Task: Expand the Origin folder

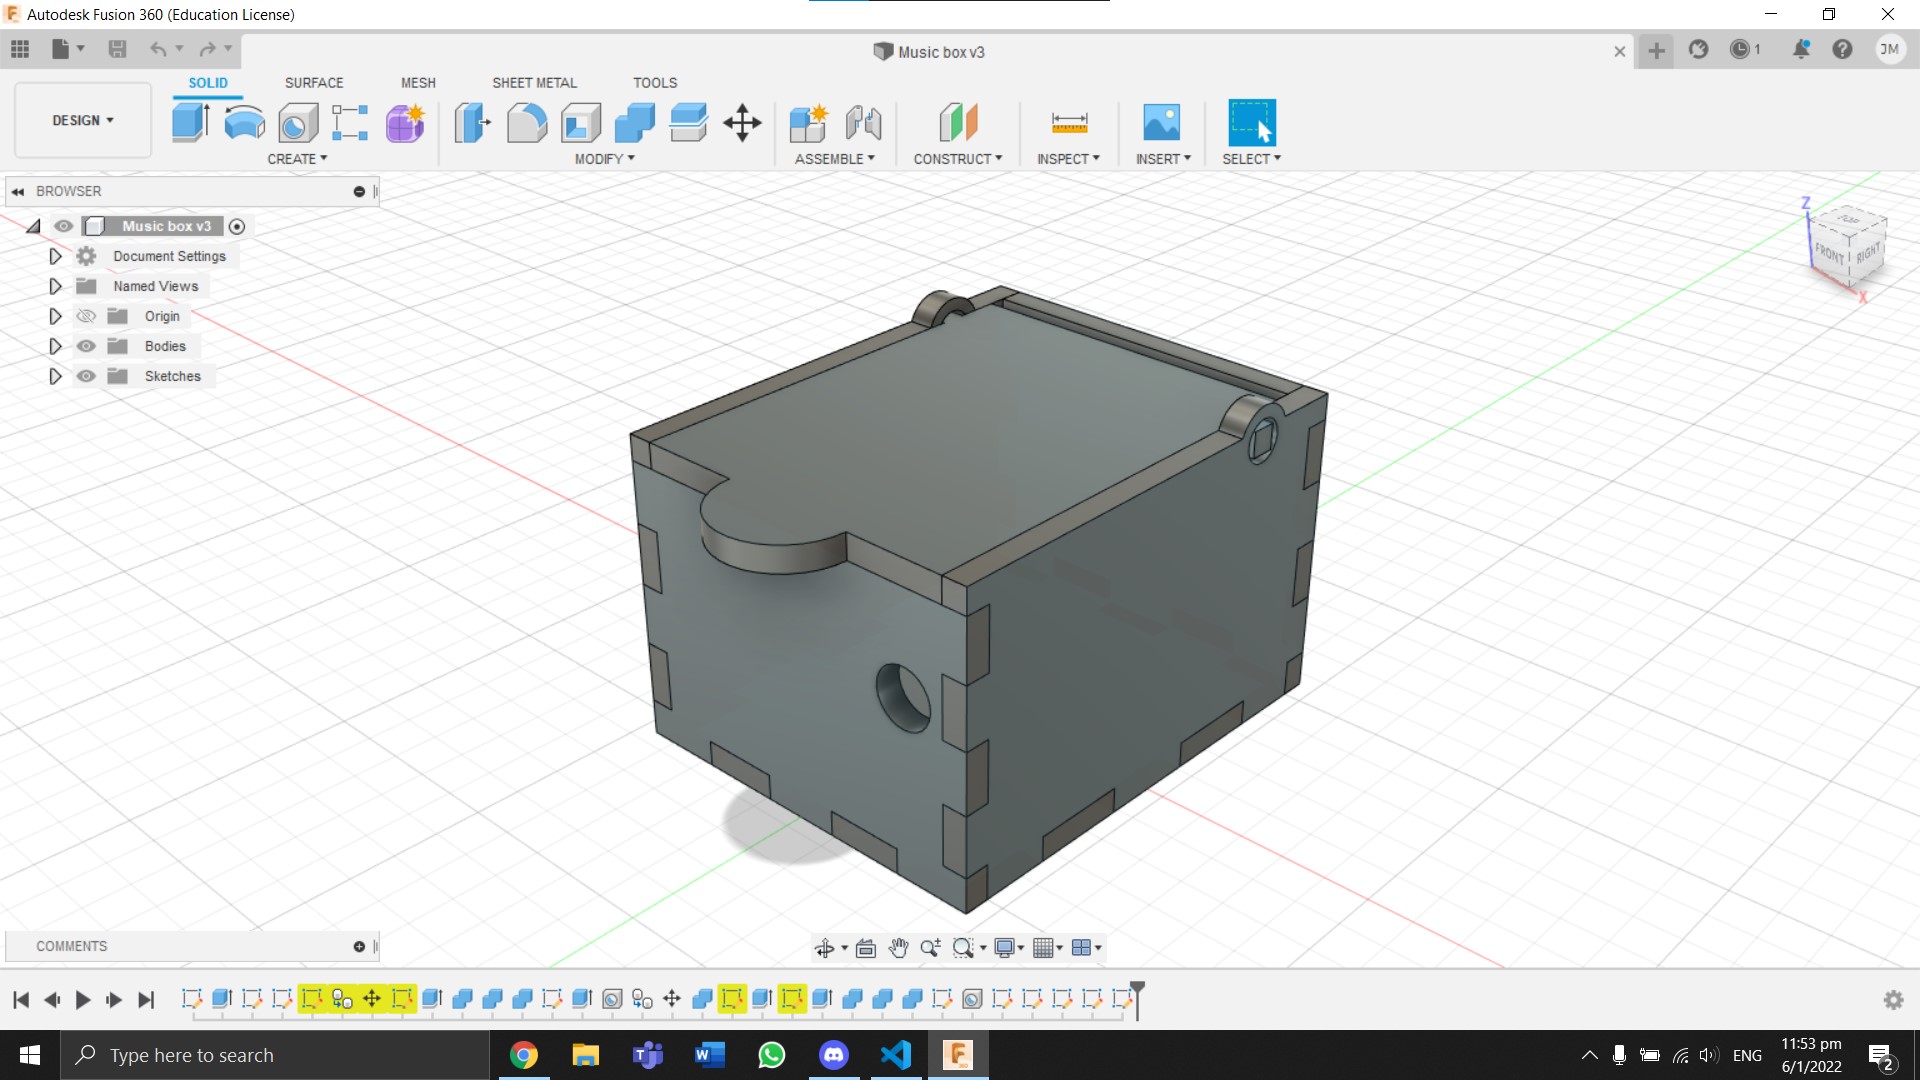Action: pyautogui.click(x=55, y=316)
